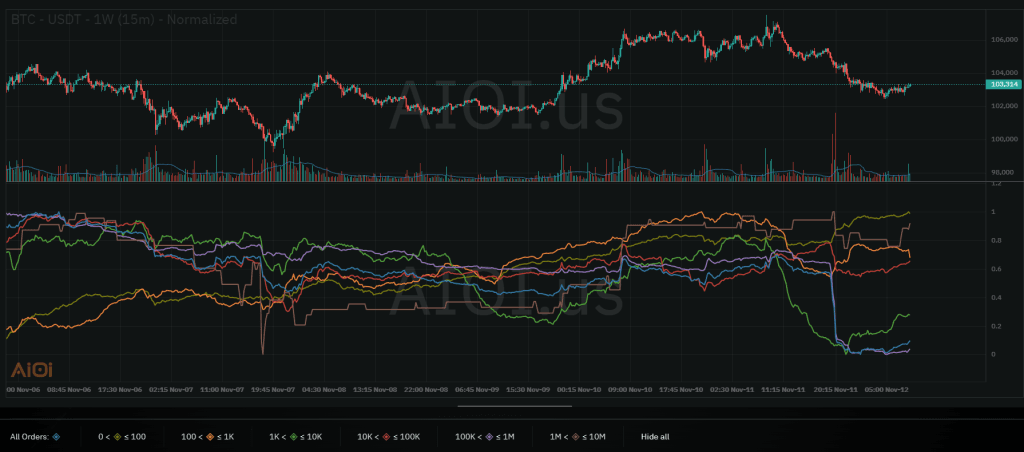
Task: Click the olive diamond for 0 to 100 orders
Action: pos(120,437)
